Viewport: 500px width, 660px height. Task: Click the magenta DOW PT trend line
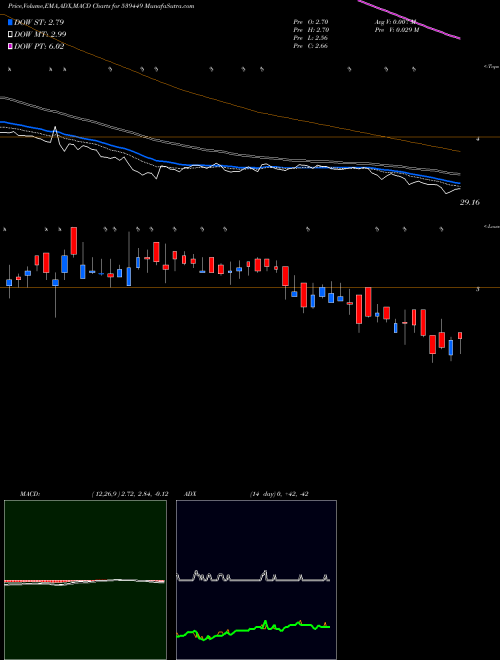[x=408, y=19]
